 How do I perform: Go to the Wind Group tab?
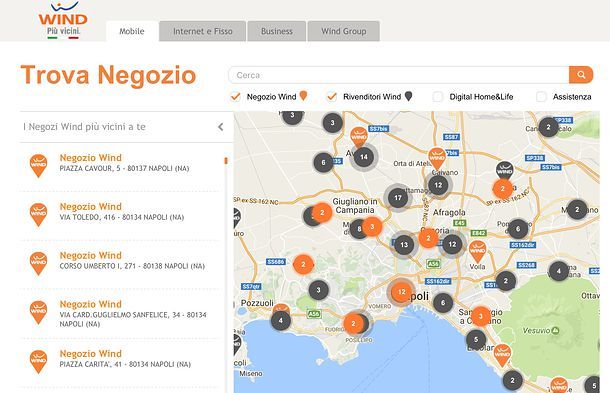tap(344, 31)
